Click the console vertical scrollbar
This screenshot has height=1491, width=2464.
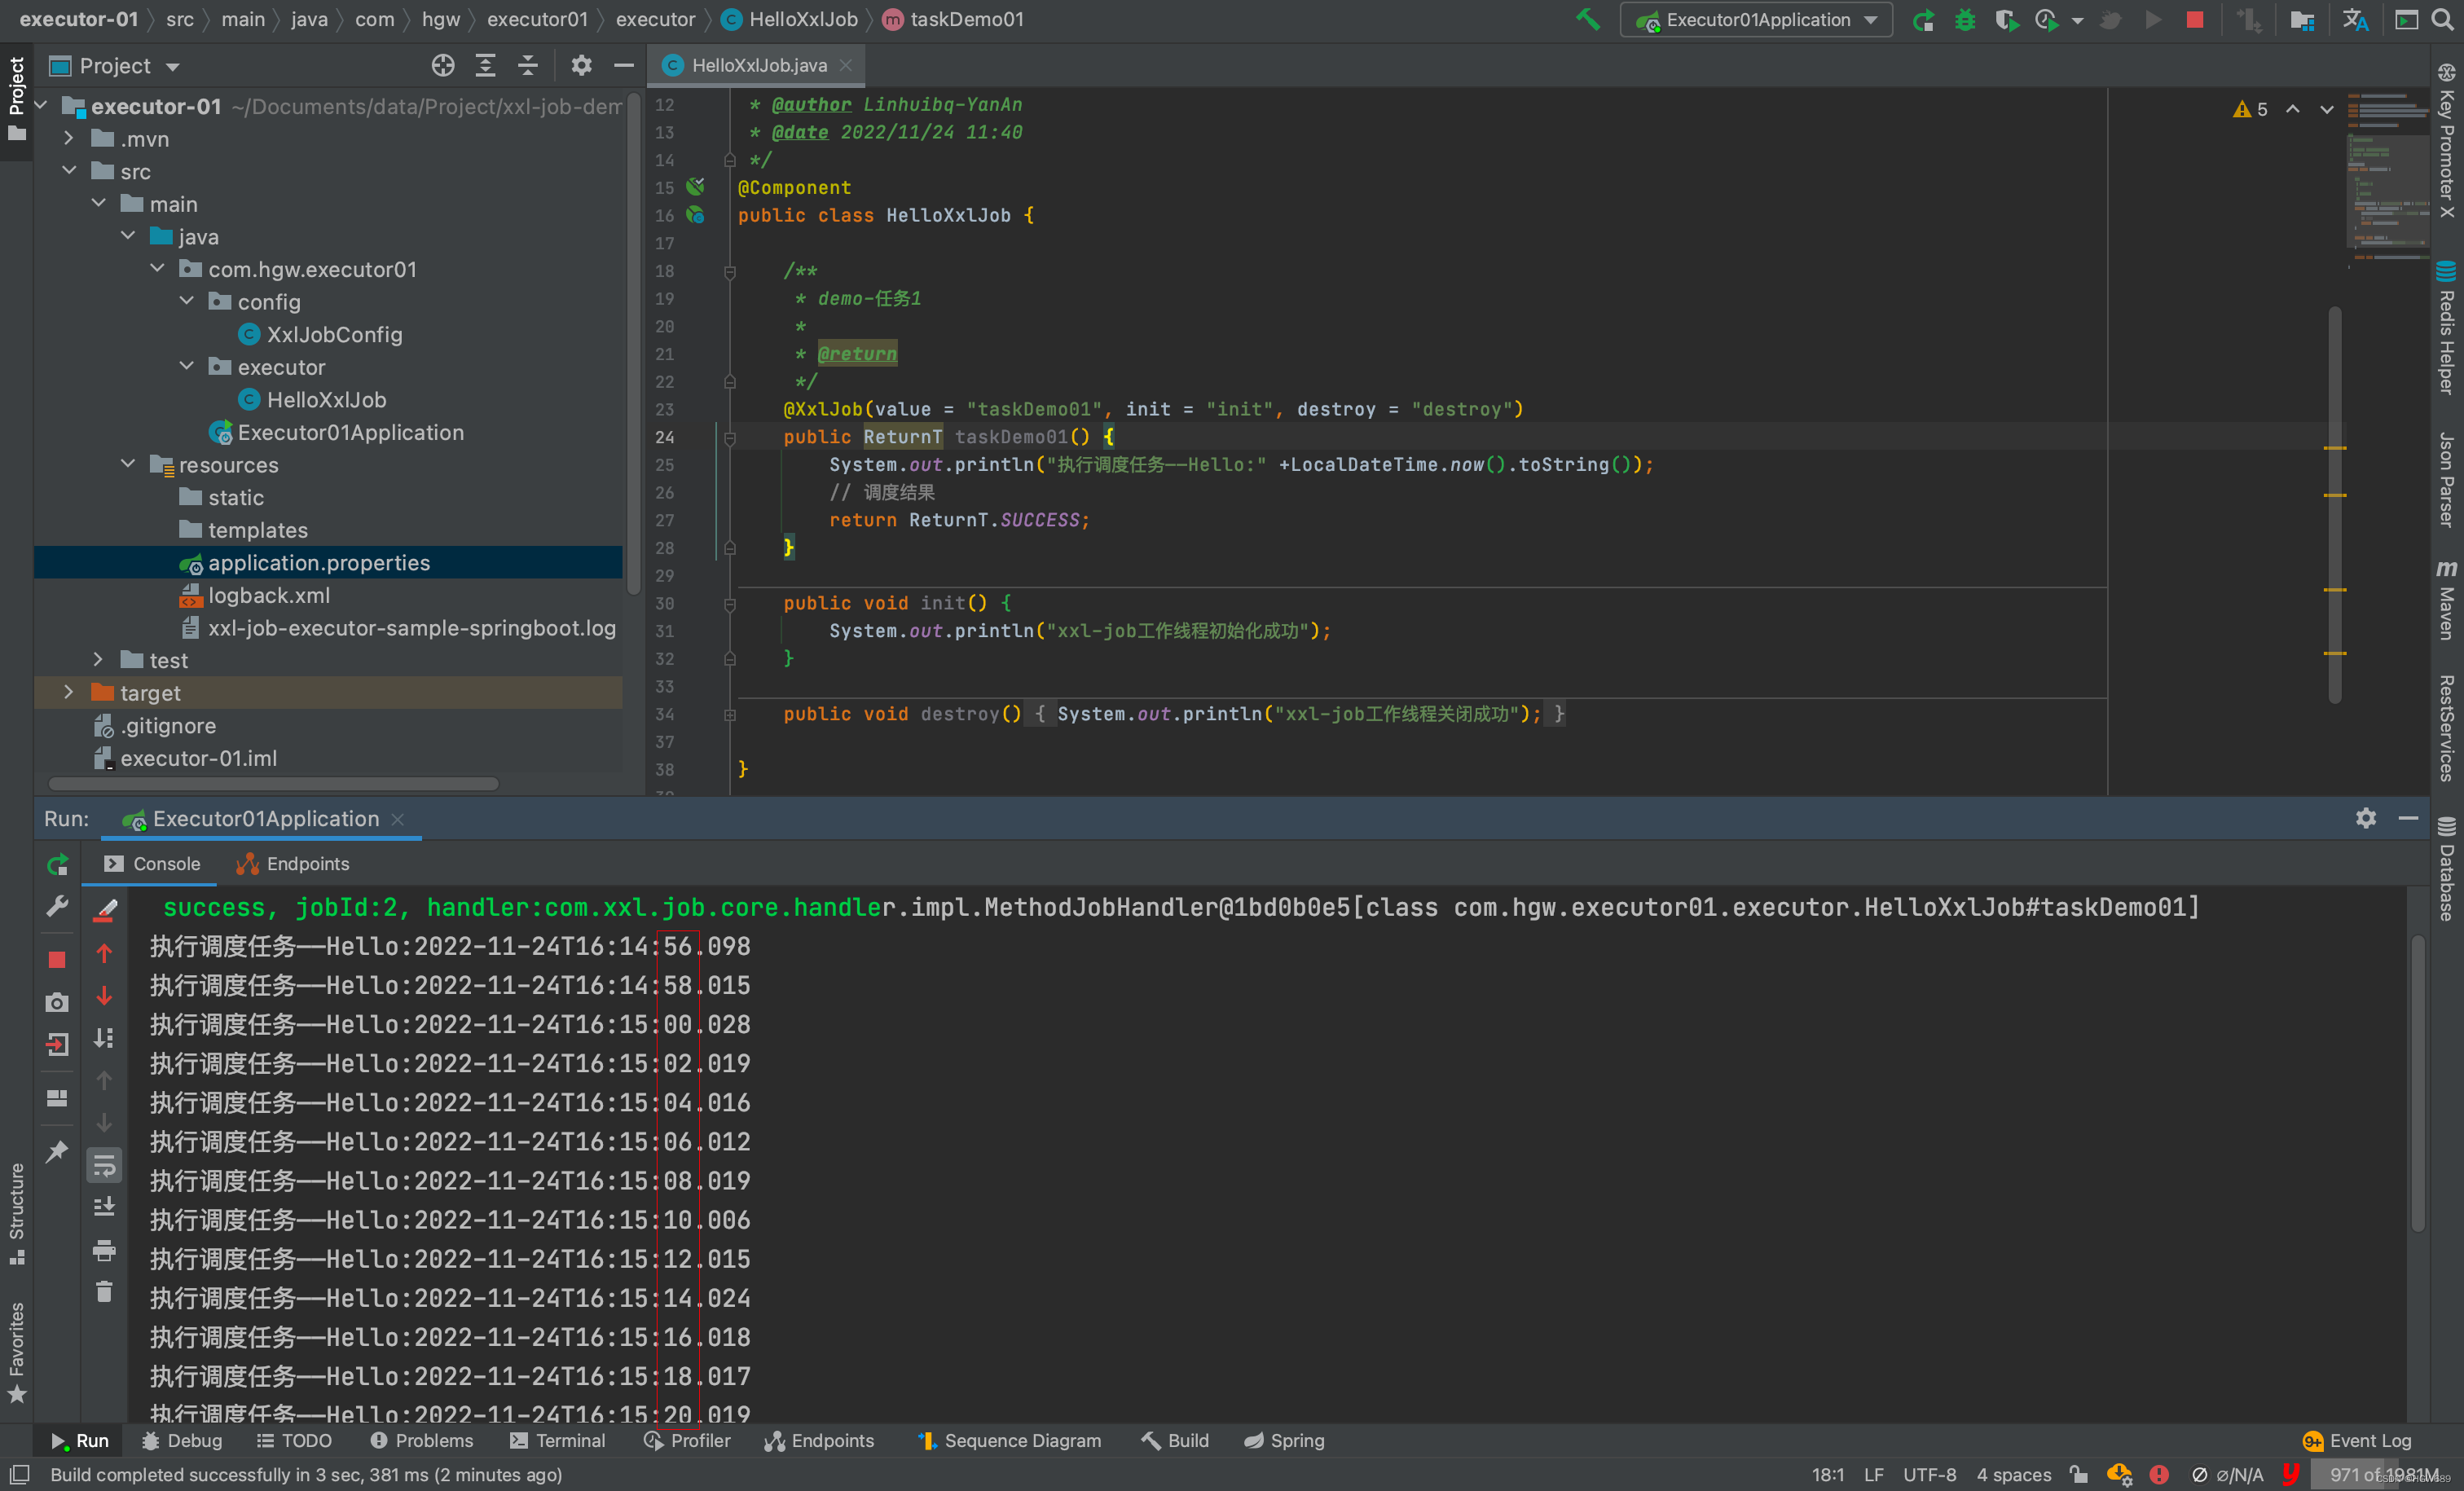[x=2417, y=1081]
